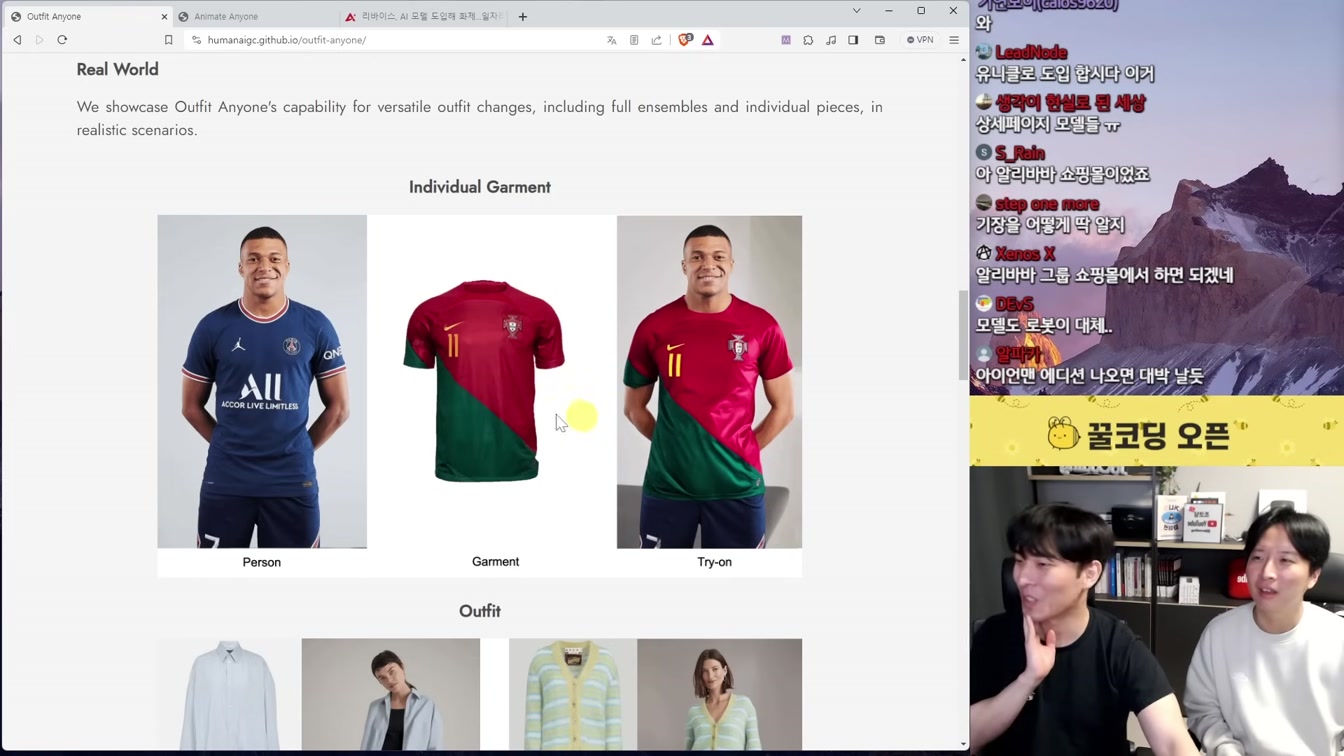This screenshot has height=756, width=1344.
Task: Open Brave Rewards triangle icon
Action: click(x=708, y=40)
